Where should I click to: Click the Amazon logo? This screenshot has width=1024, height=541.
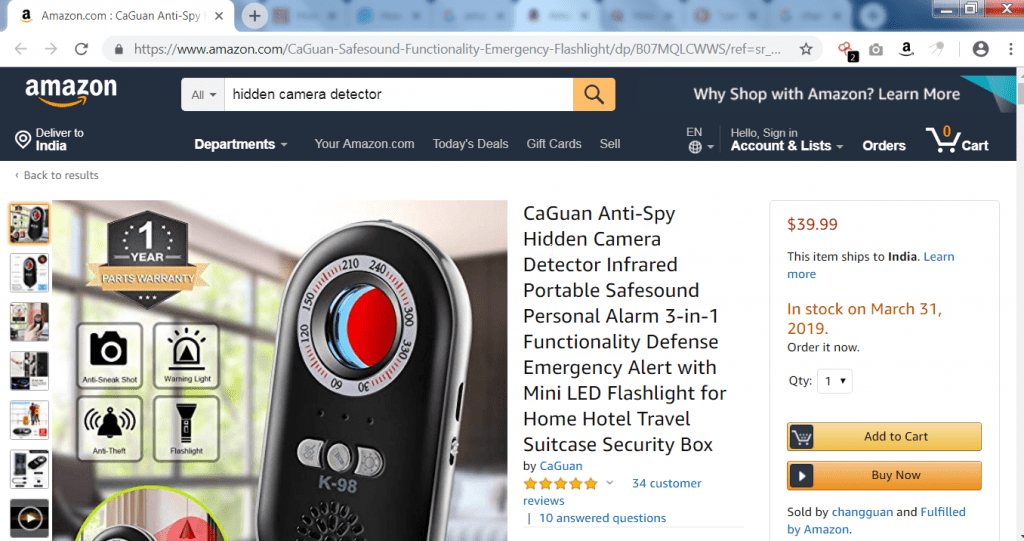point(71,92)
